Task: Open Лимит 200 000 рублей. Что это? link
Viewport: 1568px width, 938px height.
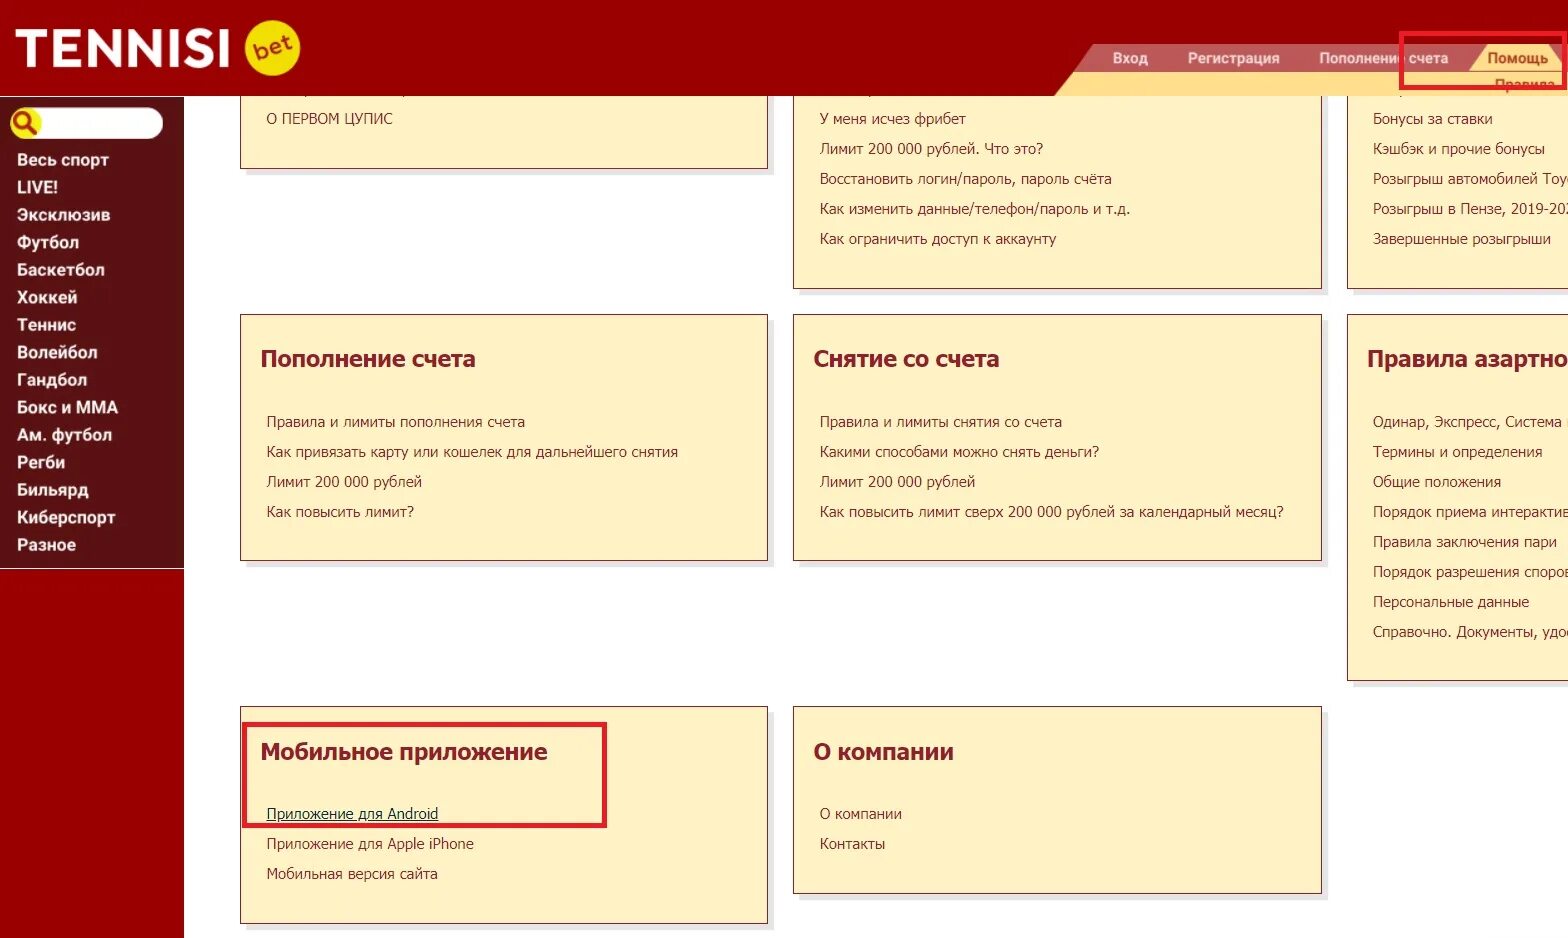Action: click(x=931, y=148)
